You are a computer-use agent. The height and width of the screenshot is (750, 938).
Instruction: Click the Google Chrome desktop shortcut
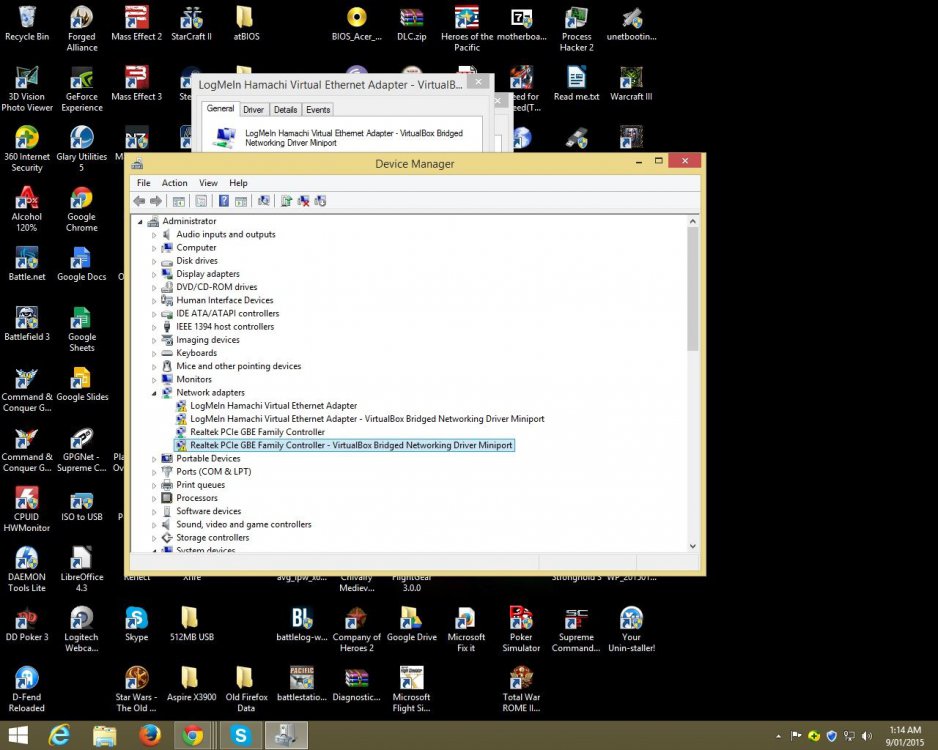(x=81, y=209)
